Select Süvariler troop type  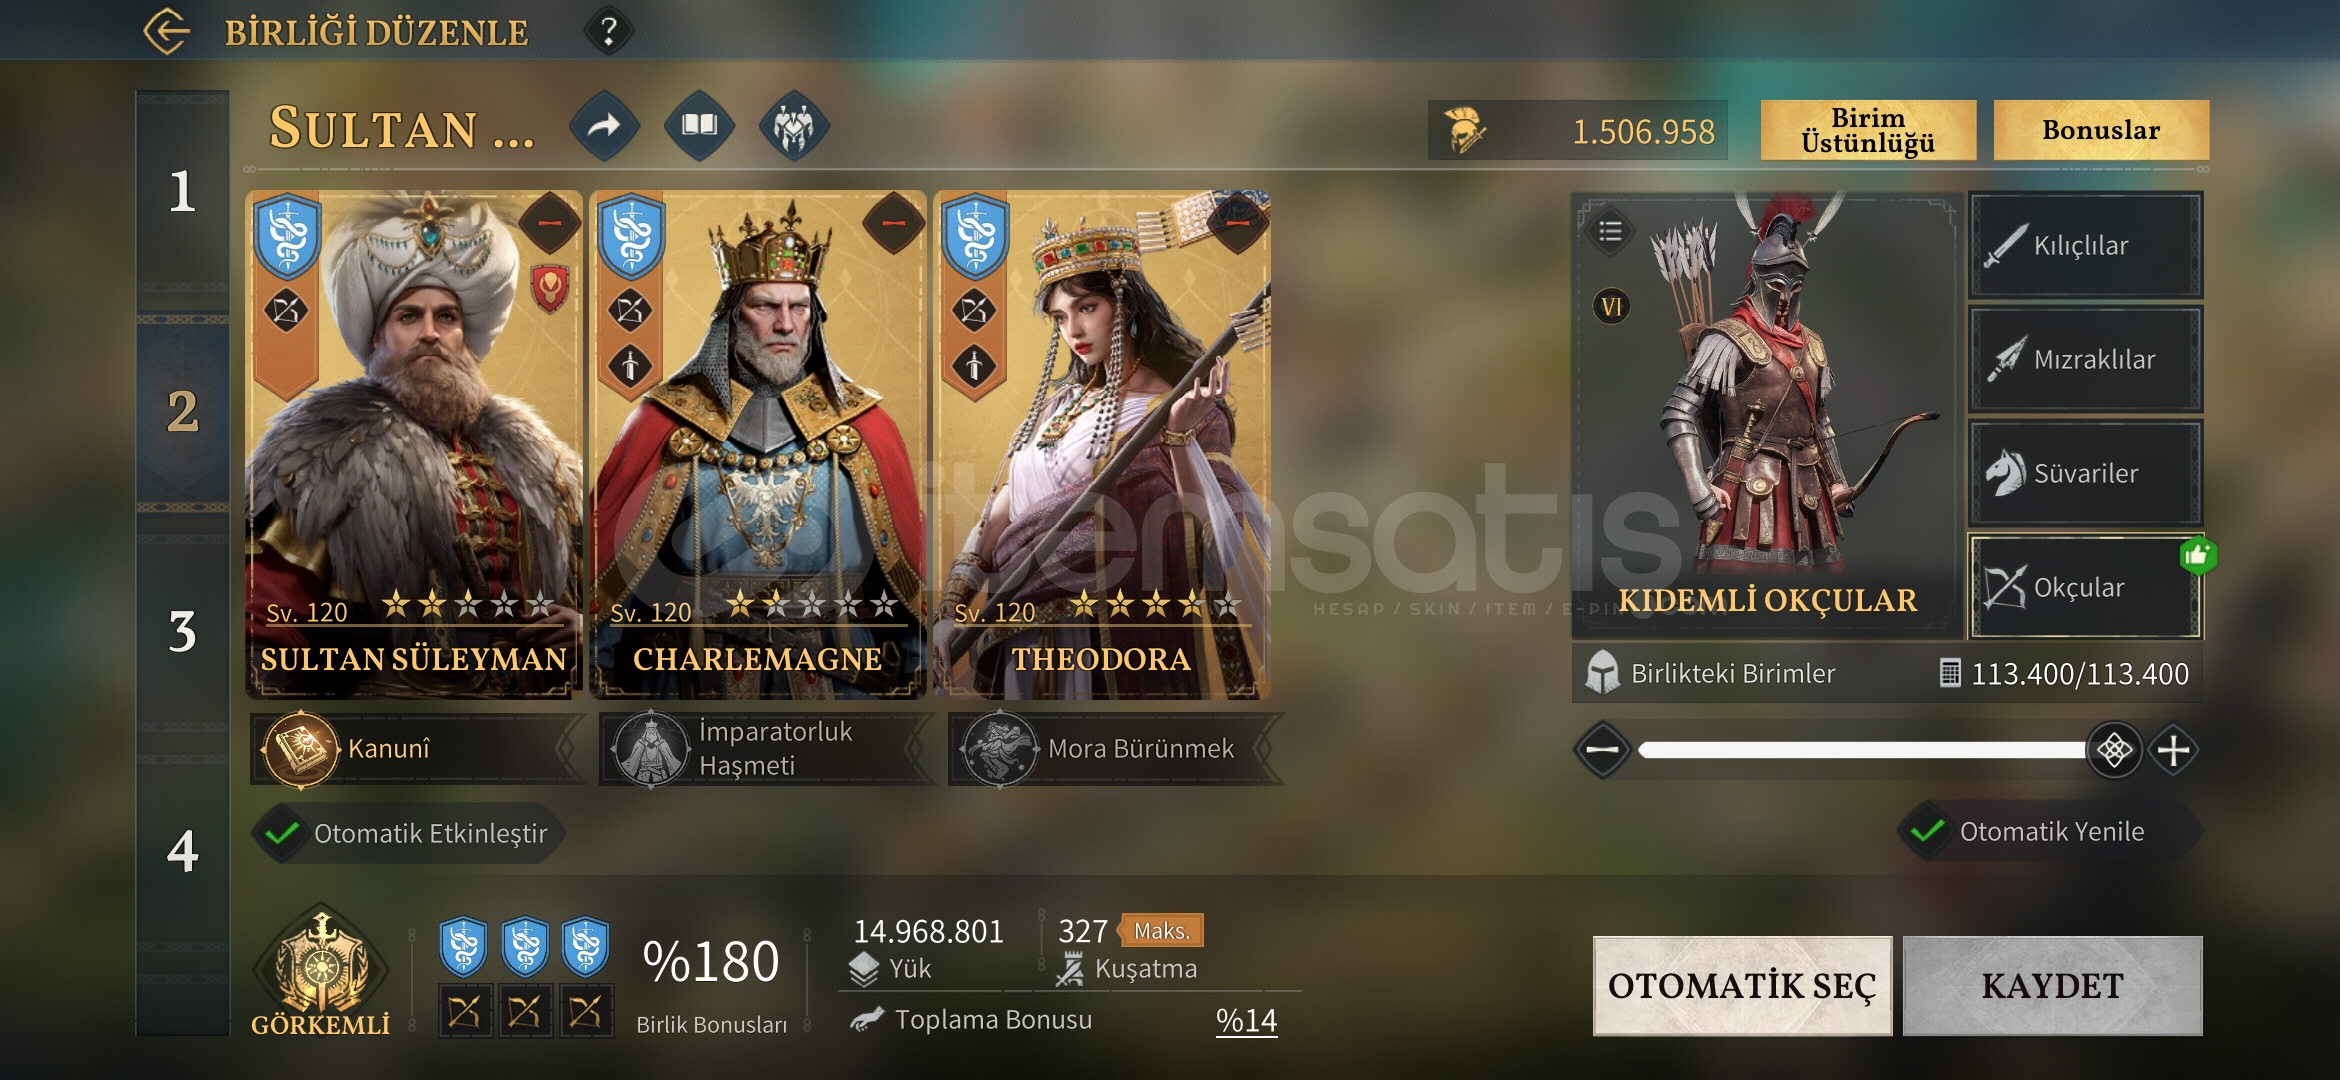point(2085,473)
